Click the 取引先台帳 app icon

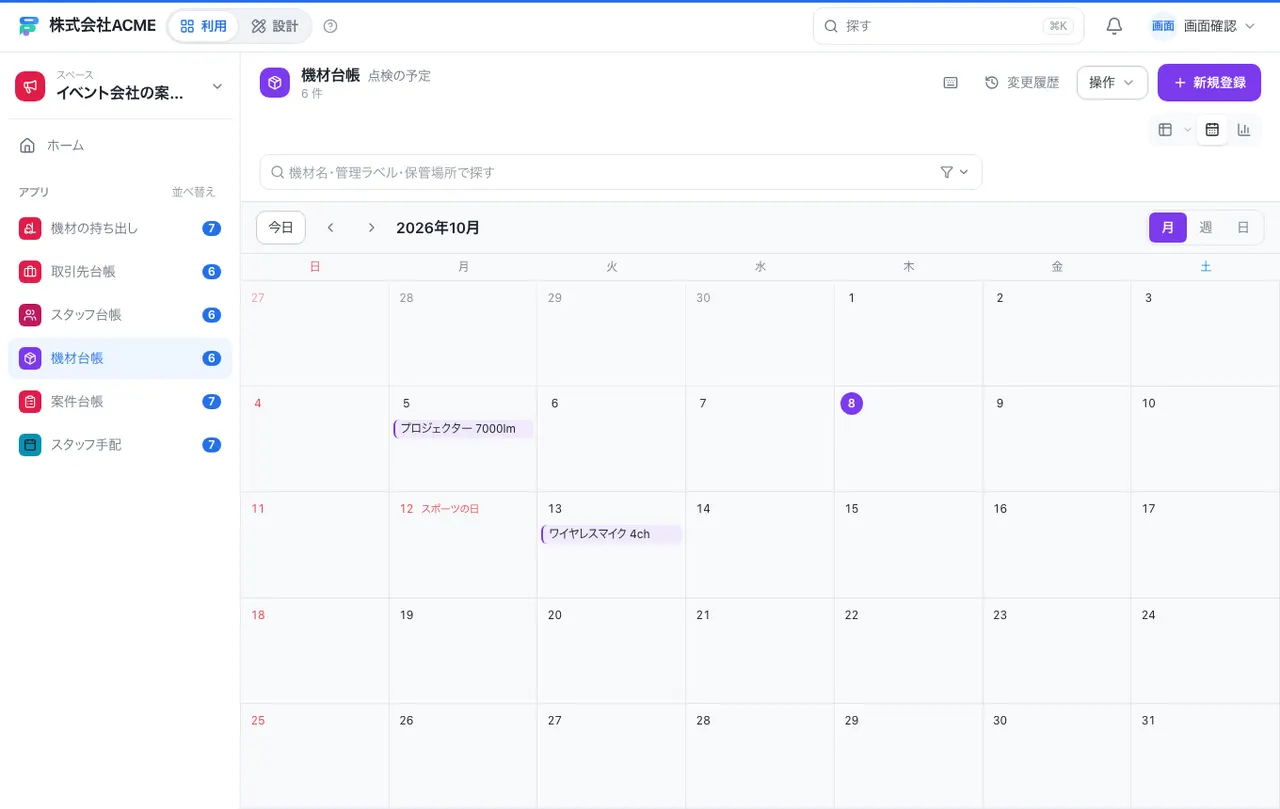point(30,272)
